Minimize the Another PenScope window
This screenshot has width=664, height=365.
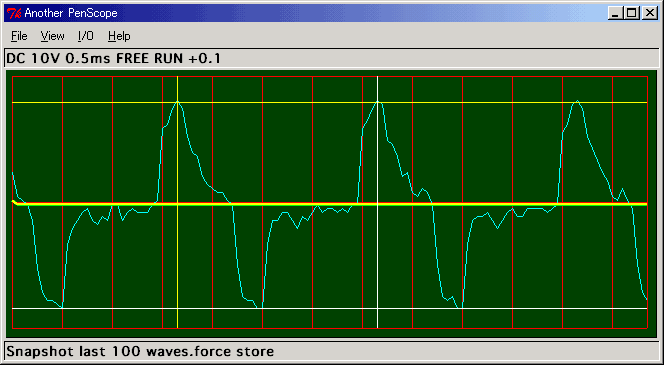coord(616,14)
